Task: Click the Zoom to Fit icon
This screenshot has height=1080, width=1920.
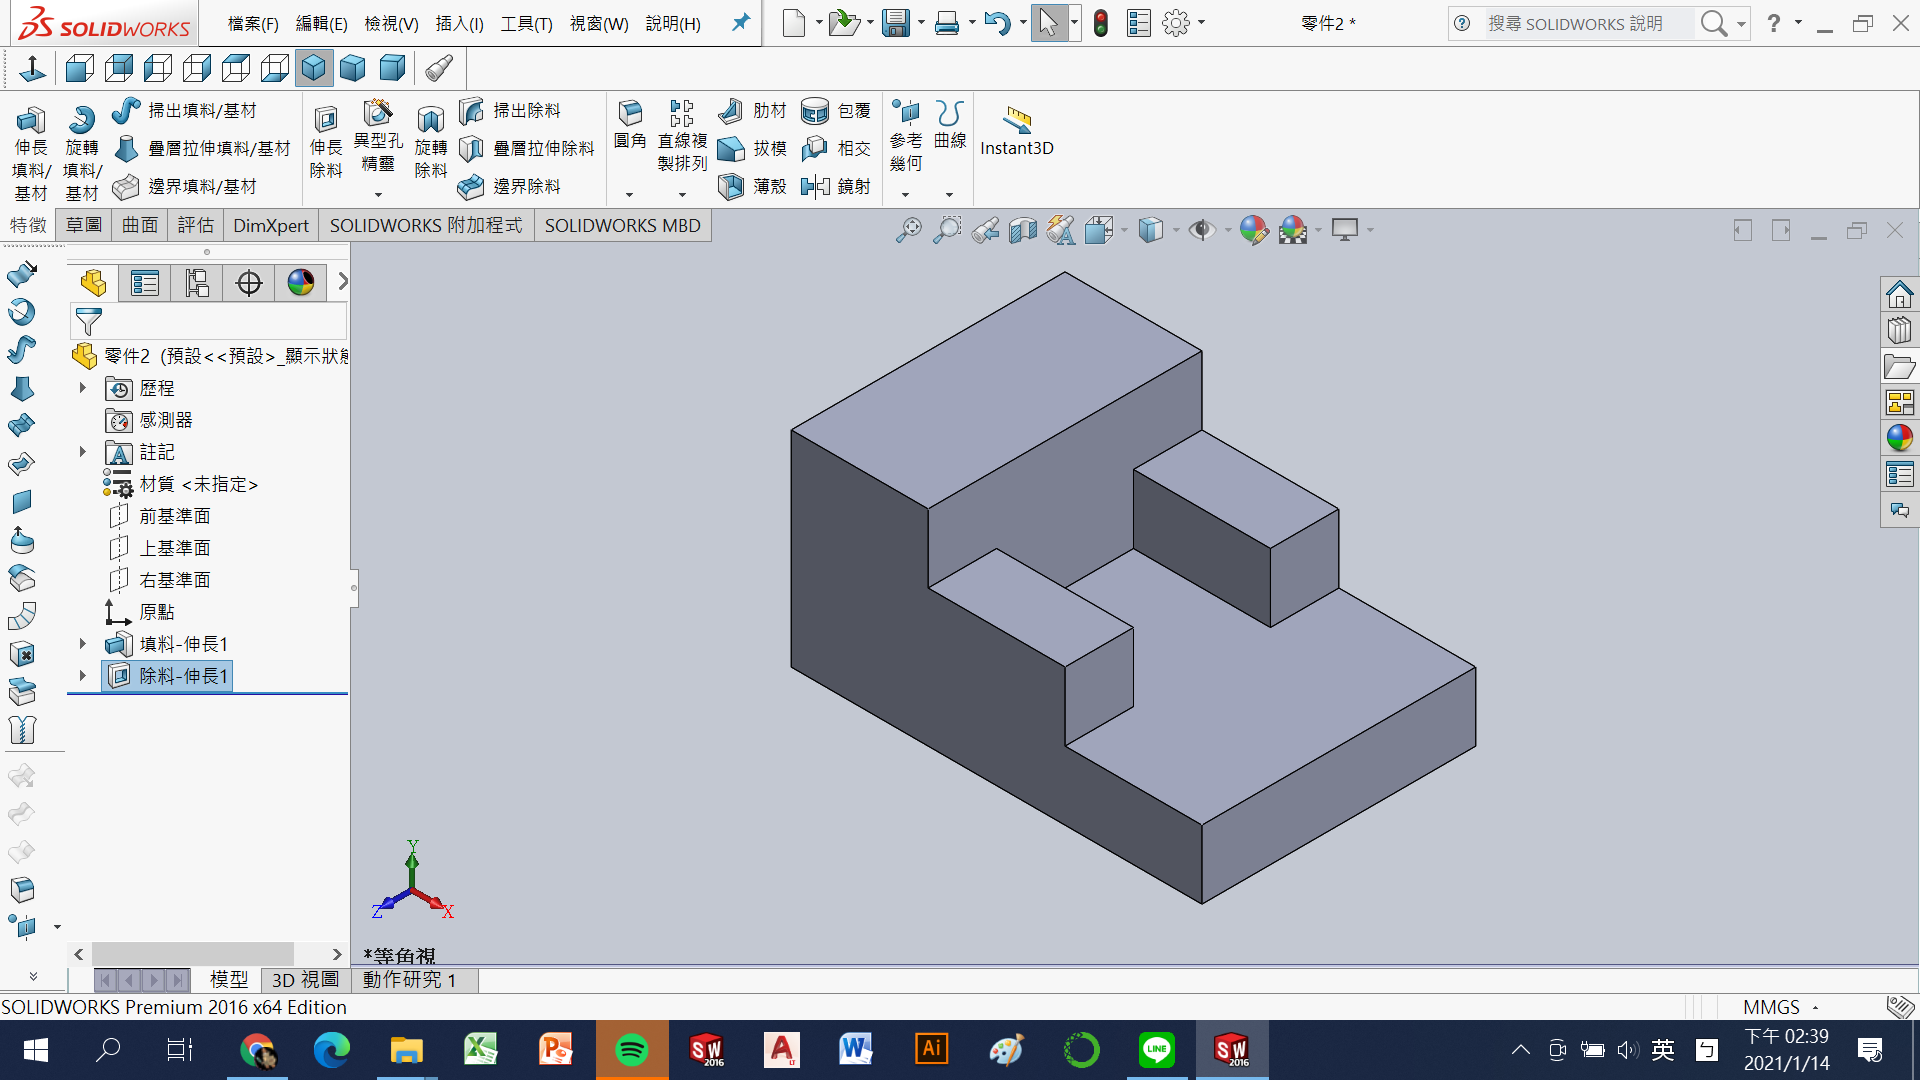Action: [x=908, y=231]
